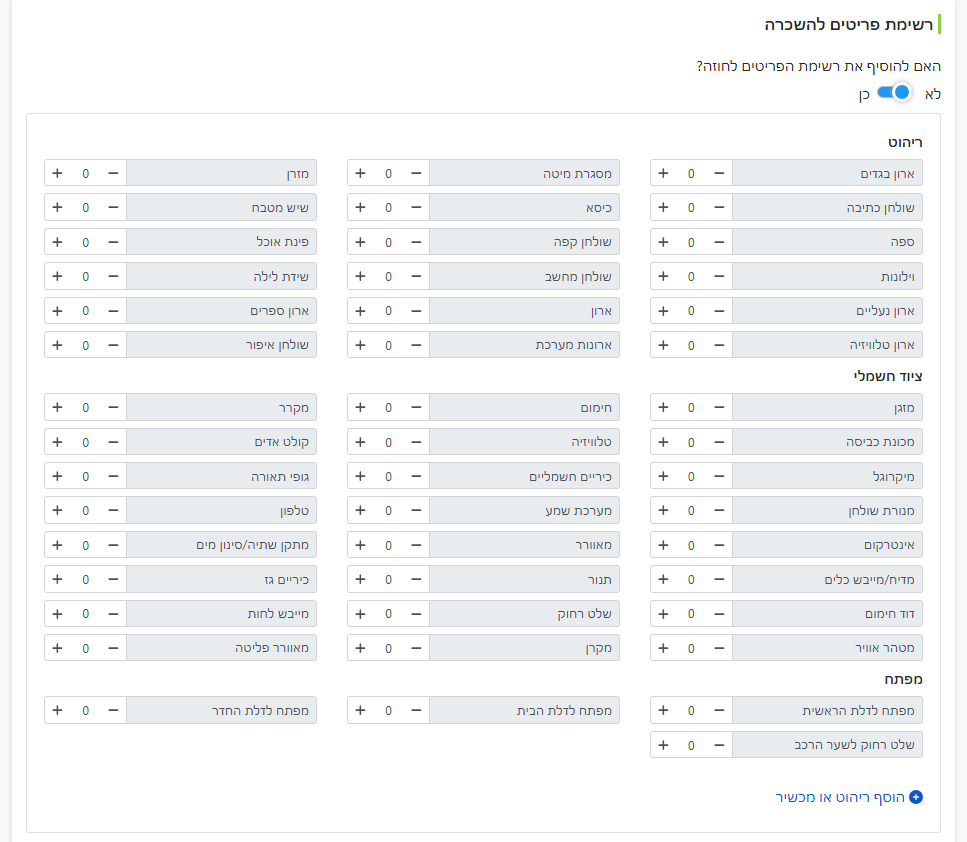Image resolution: width=967 pixels, height=842 pixels.
Task: Increase count for מפתח לדלת הראשית
Action: 664,710
